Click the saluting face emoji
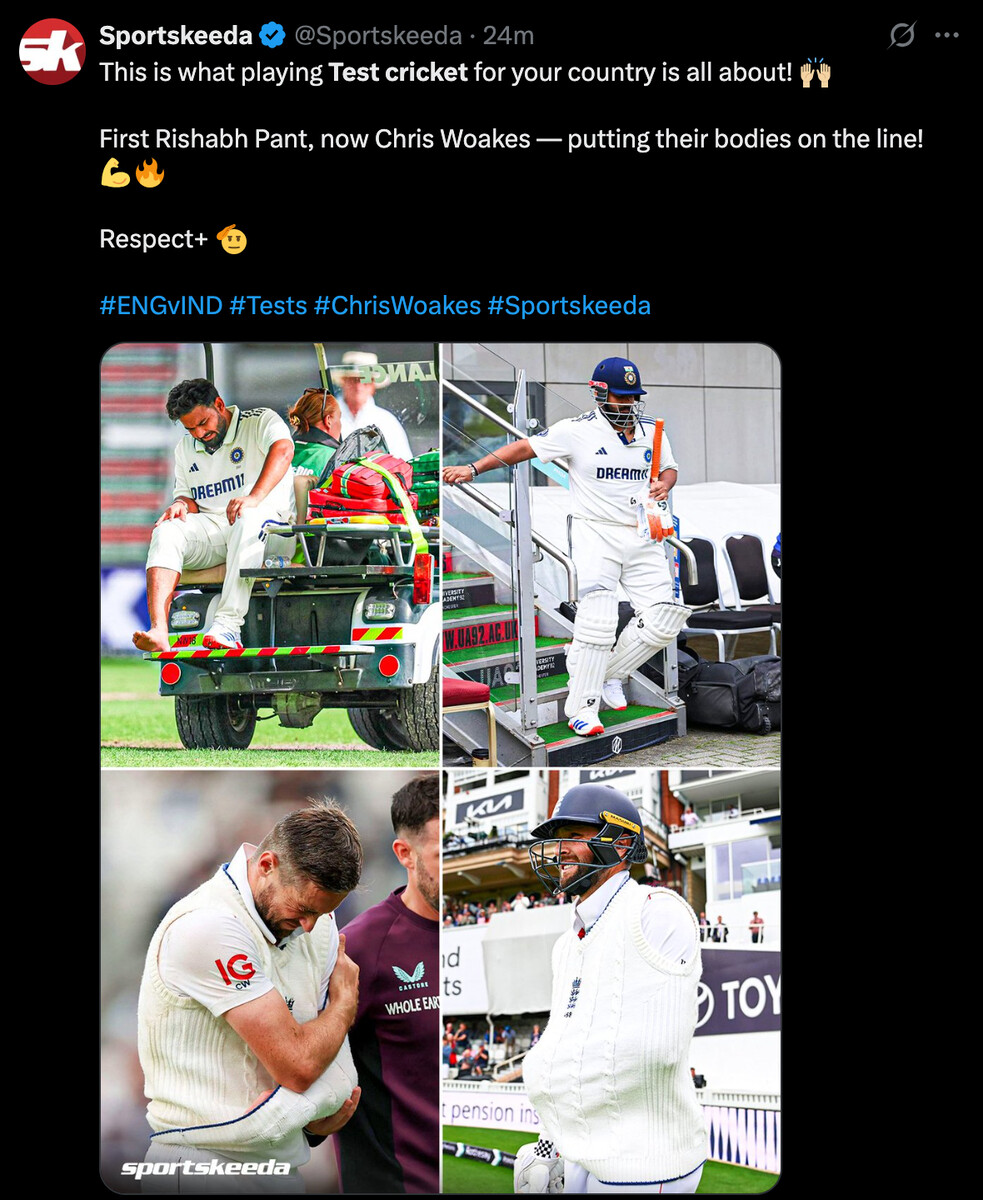 click(x=231, y=239)
